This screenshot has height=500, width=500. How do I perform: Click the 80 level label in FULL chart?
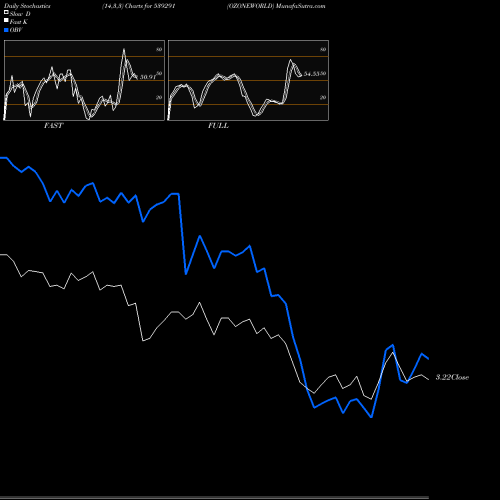click(323, 49)
